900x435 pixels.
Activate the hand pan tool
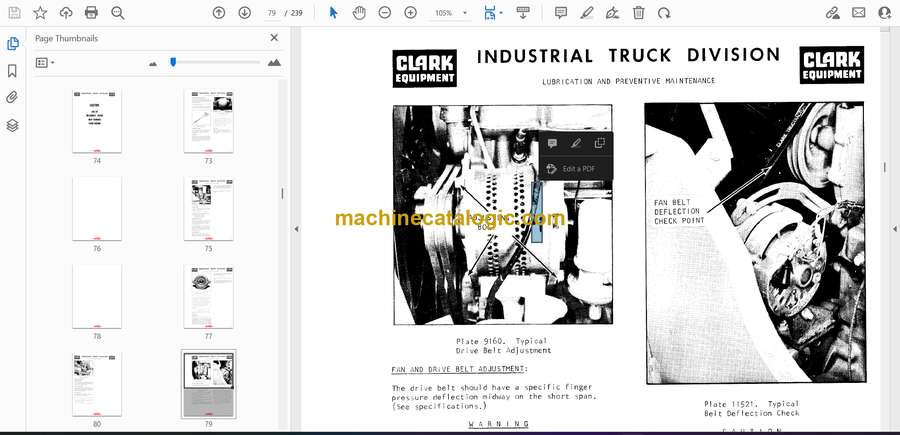click(x=359, y=13)
